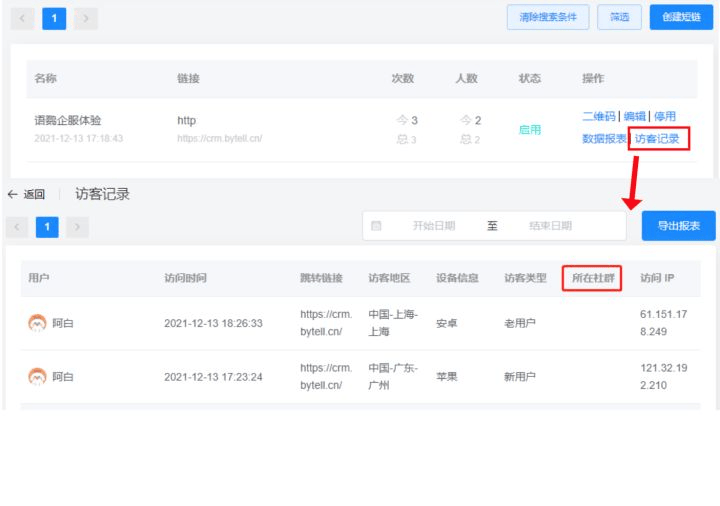Viewport: 720px width, 506px height.
Task: Click the calendar icon in the date range field
Action: [376, 226]
